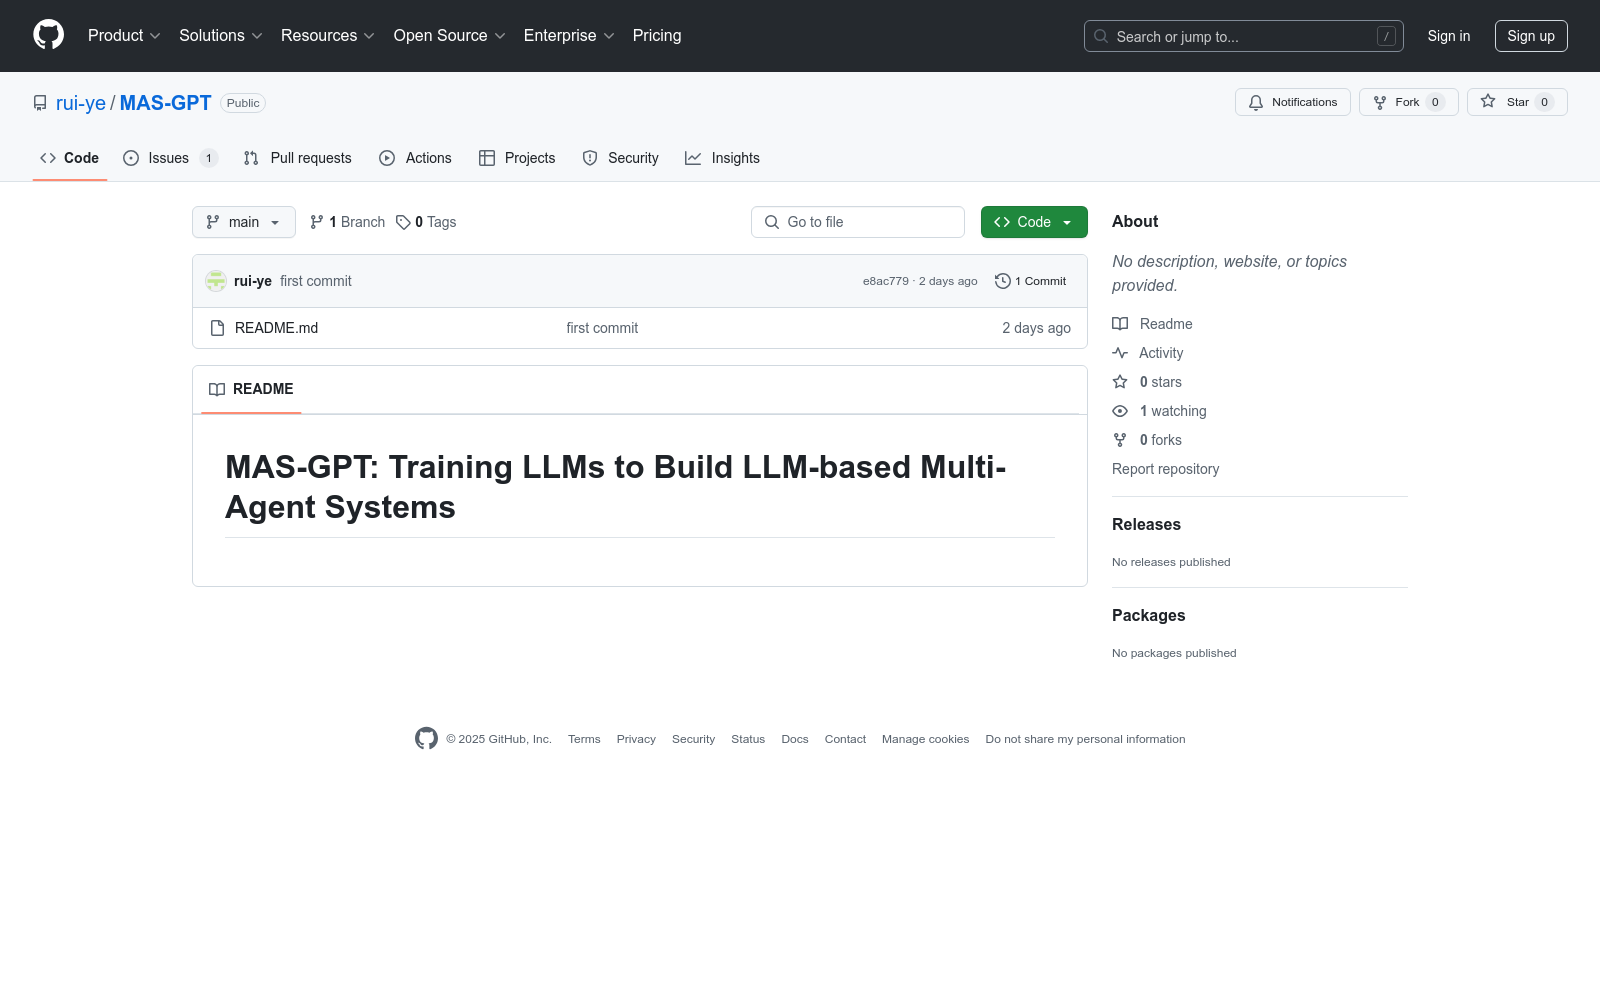Viewport: 1600px width, 1000px height.
Task: Open the main branch selector dropdown
Action: pyautogui.click(x=244, y=222)
